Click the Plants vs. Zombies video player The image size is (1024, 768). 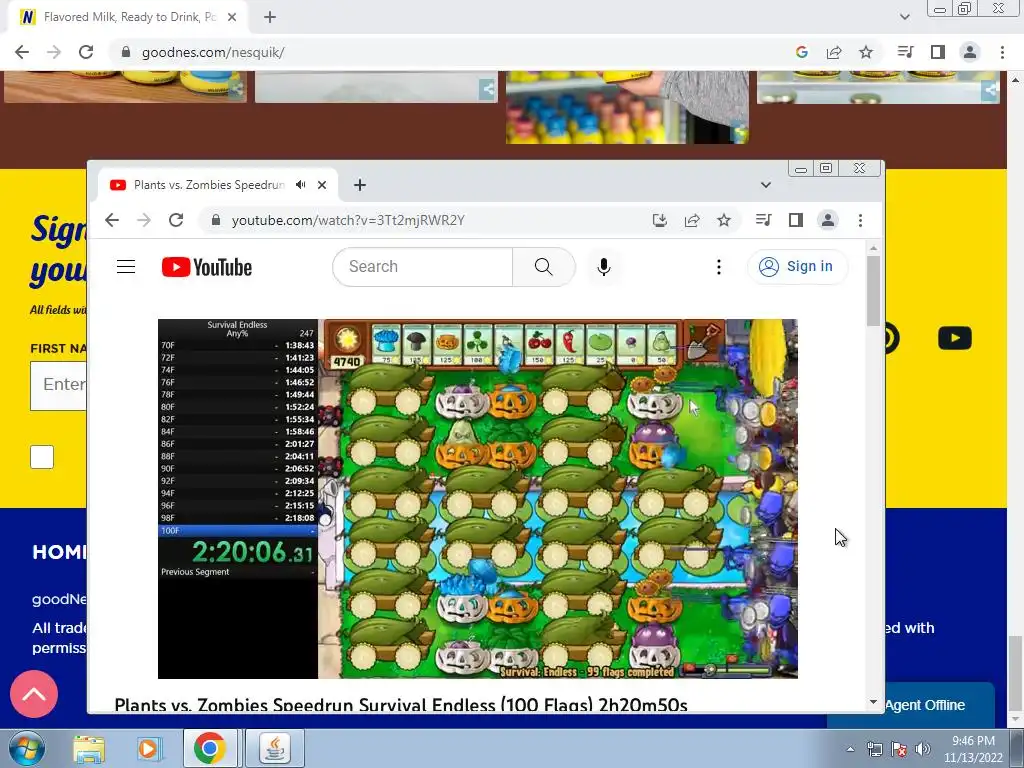tap(477, 499)
